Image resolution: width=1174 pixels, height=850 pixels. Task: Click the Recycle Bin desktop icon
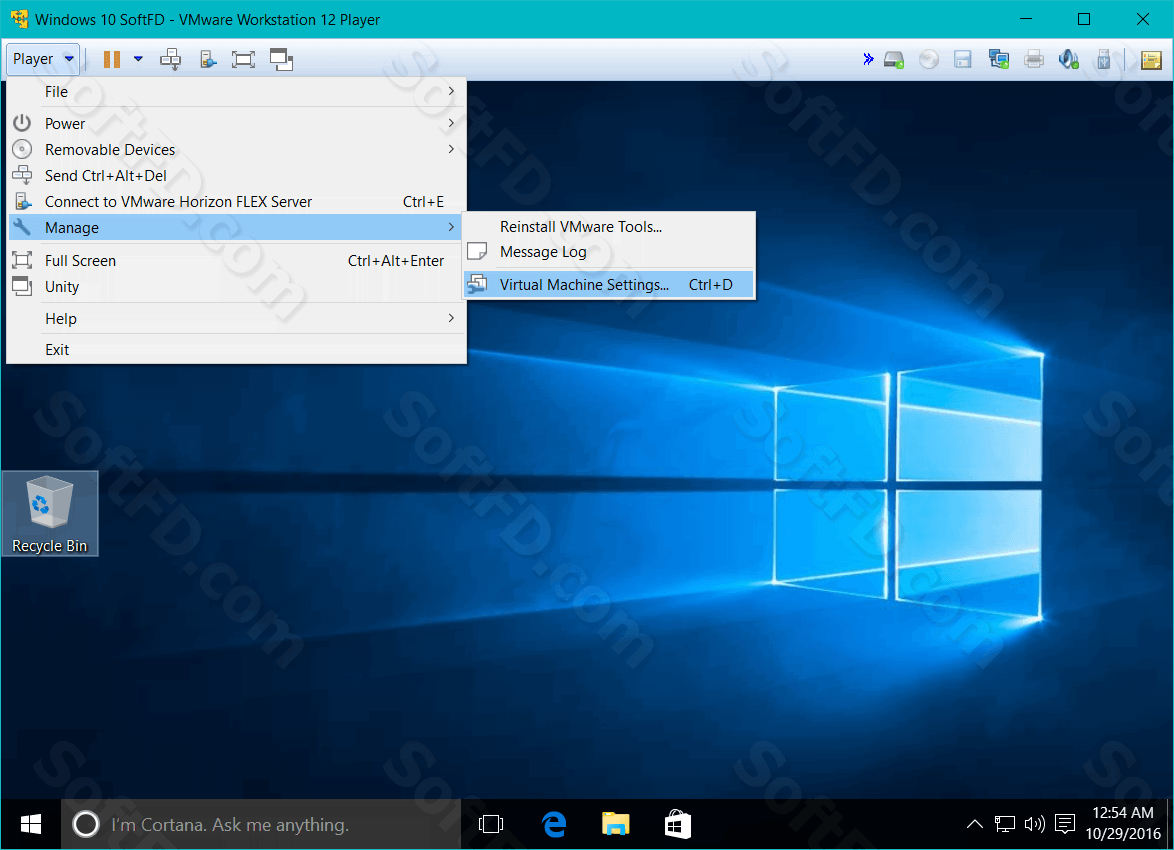pyautogui.click(x=49, y=514)
